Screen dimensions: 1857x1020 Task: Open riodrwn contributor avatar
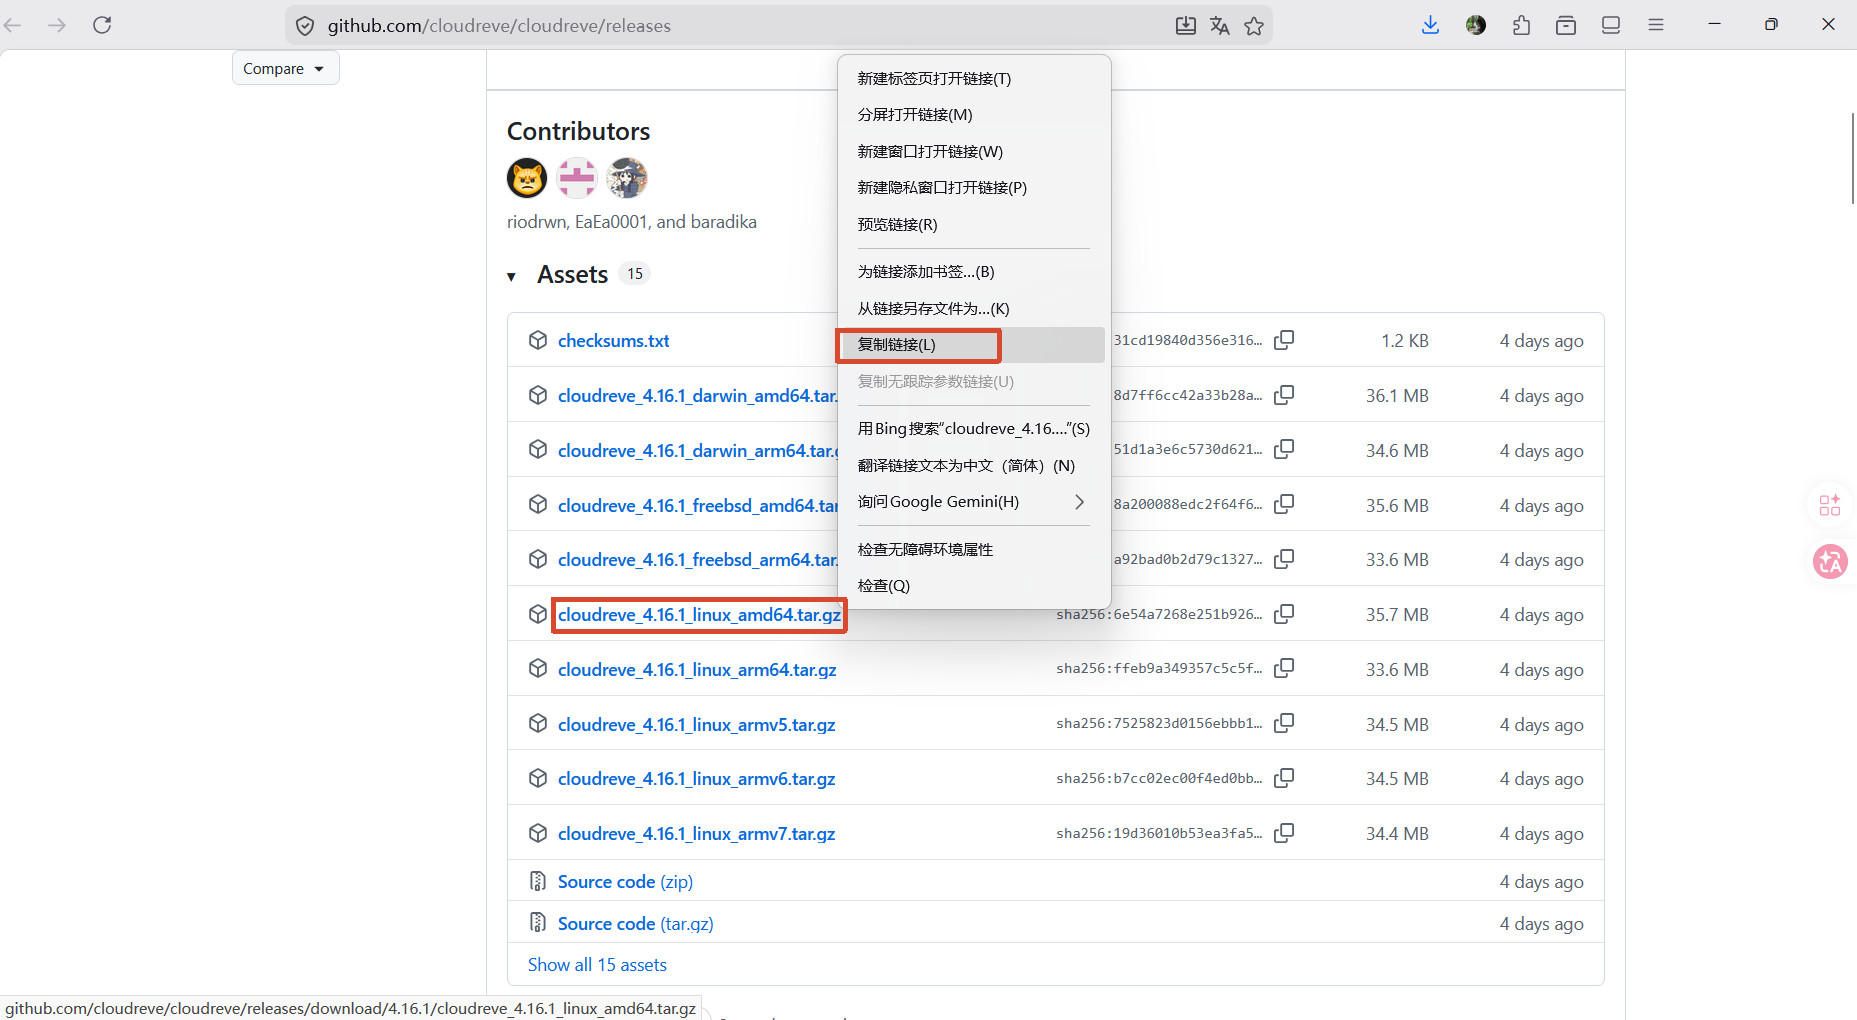coord(527,178)
